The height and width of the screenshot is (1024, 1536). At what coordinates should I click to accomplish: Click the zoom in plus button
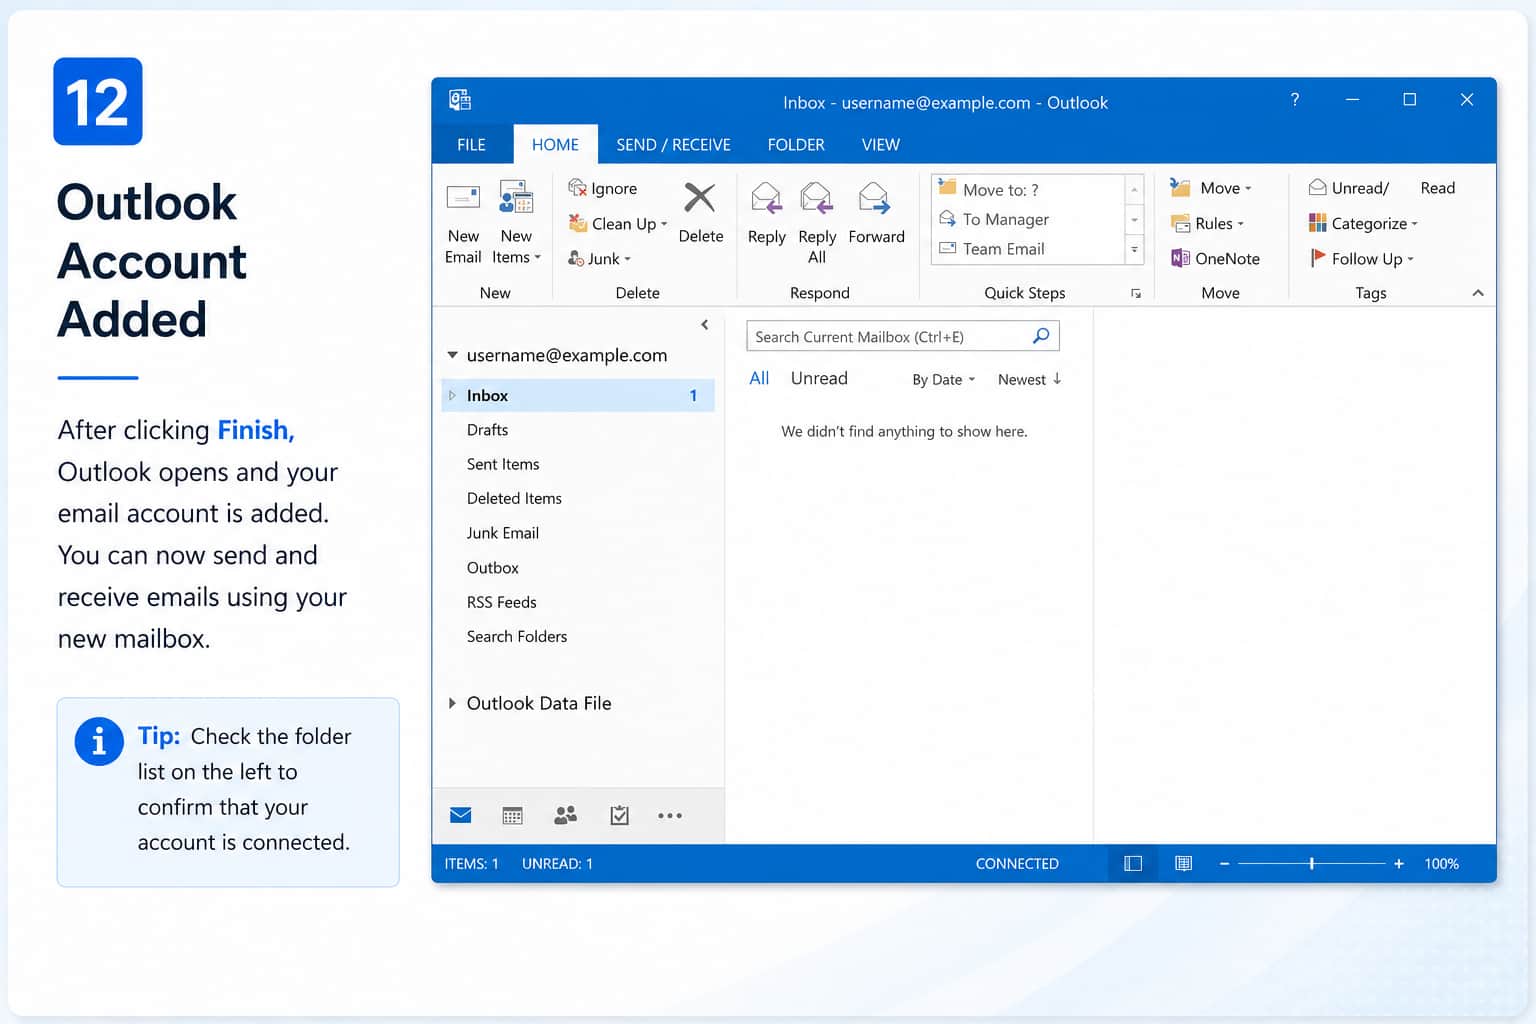(x=1399, y=863)
